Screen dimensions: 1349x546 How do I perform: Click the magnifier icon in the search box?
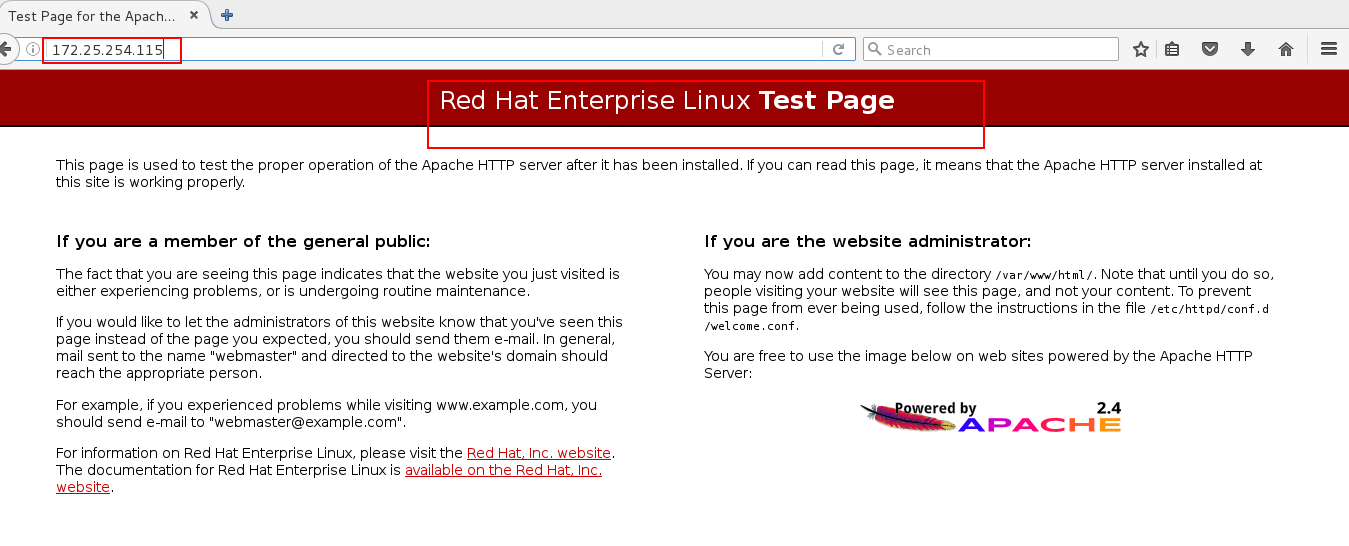tap(874, 49)
